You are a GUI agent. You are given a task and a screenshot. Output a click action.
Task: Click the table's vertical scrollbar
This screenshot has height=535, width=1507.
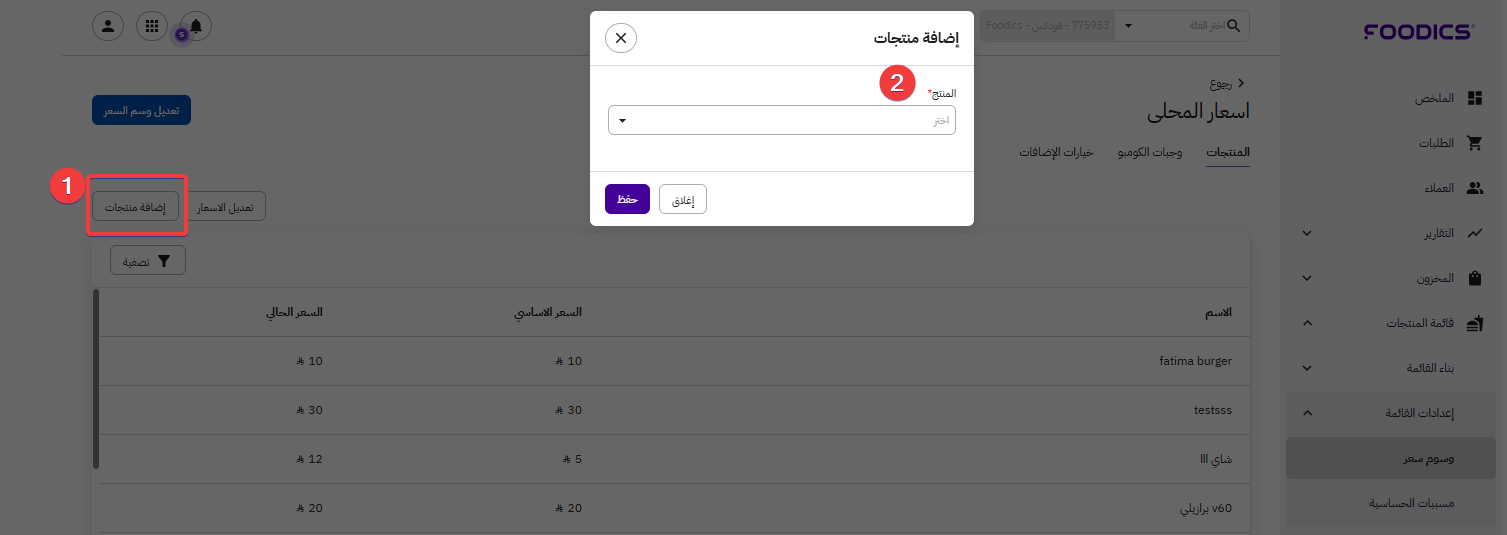click(x=96, y=380)
